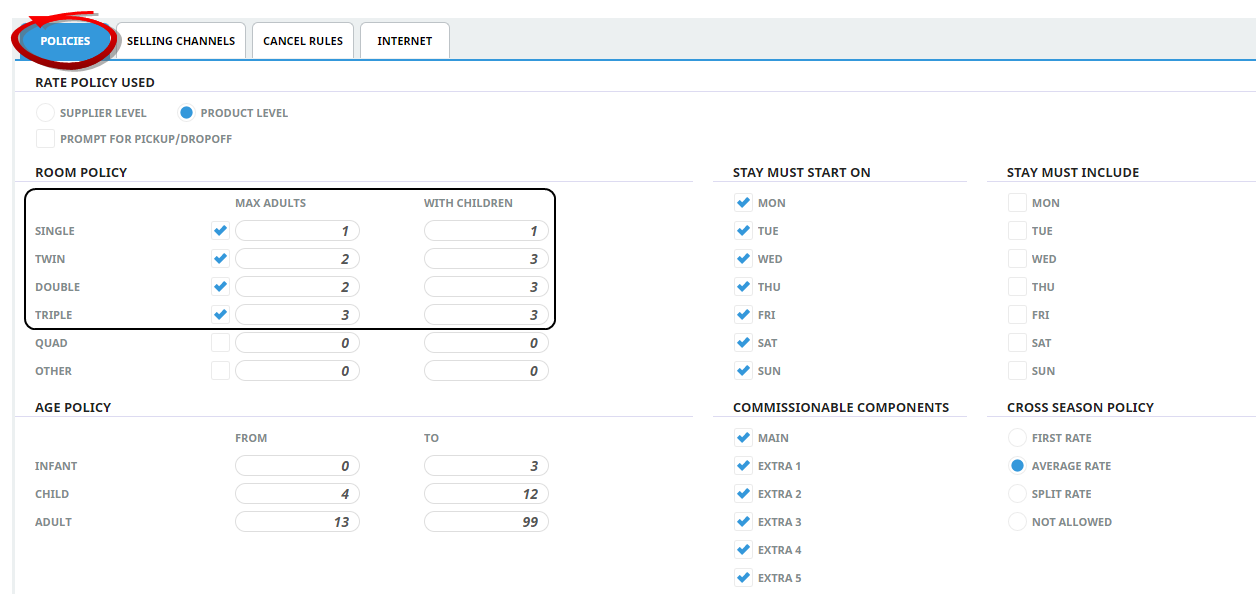Click the Infant age From field
Image resolution: width=1256 pixels, height=594 pixels.
tap(297, 466)
